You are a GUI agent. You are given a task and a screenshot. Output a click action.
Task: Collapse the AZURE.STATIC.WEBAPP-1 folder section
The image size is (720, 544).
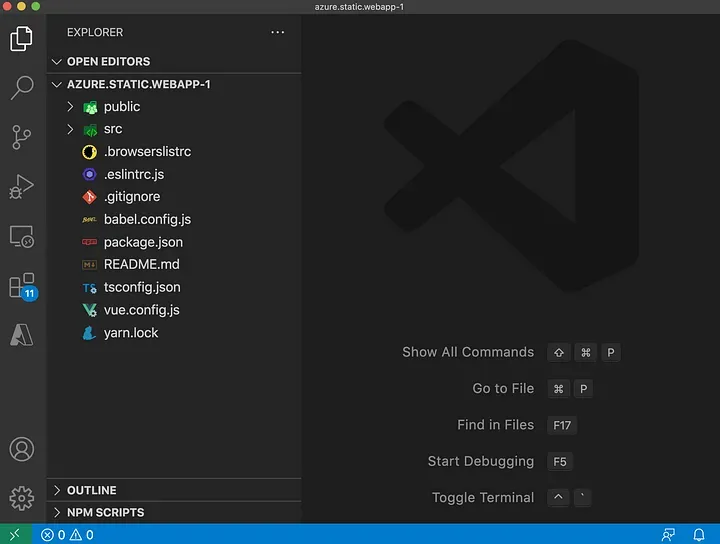click(56, 84)
